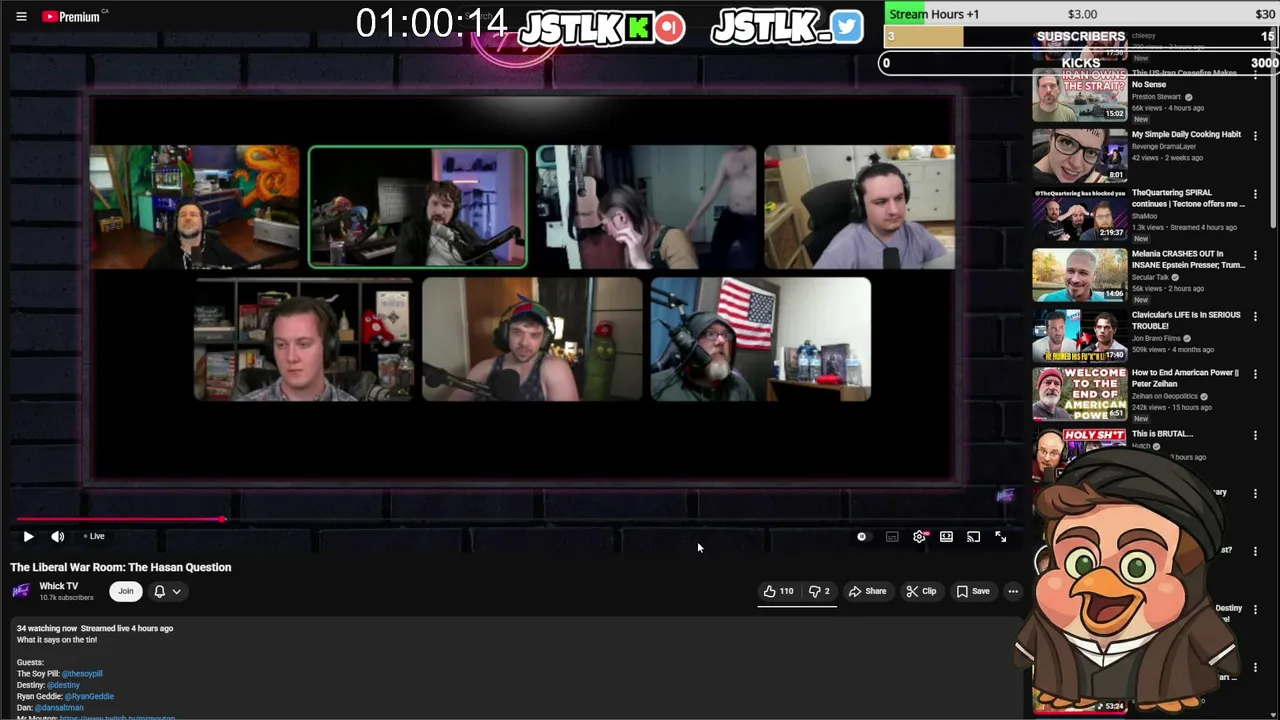
Task: Toggle subtitles closed captions button
Action: pos(892,537)
